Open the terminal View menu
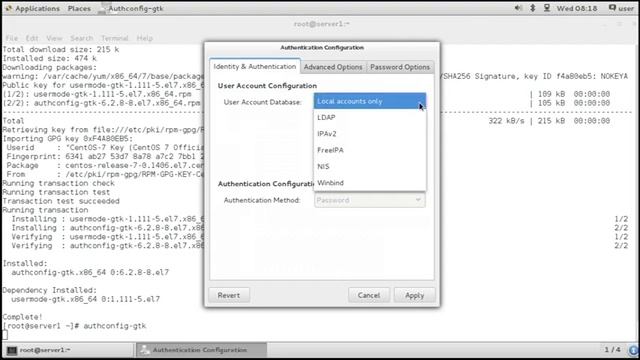Screen dimensions: 640x360 pyautogui.click(x=54, y=38)
